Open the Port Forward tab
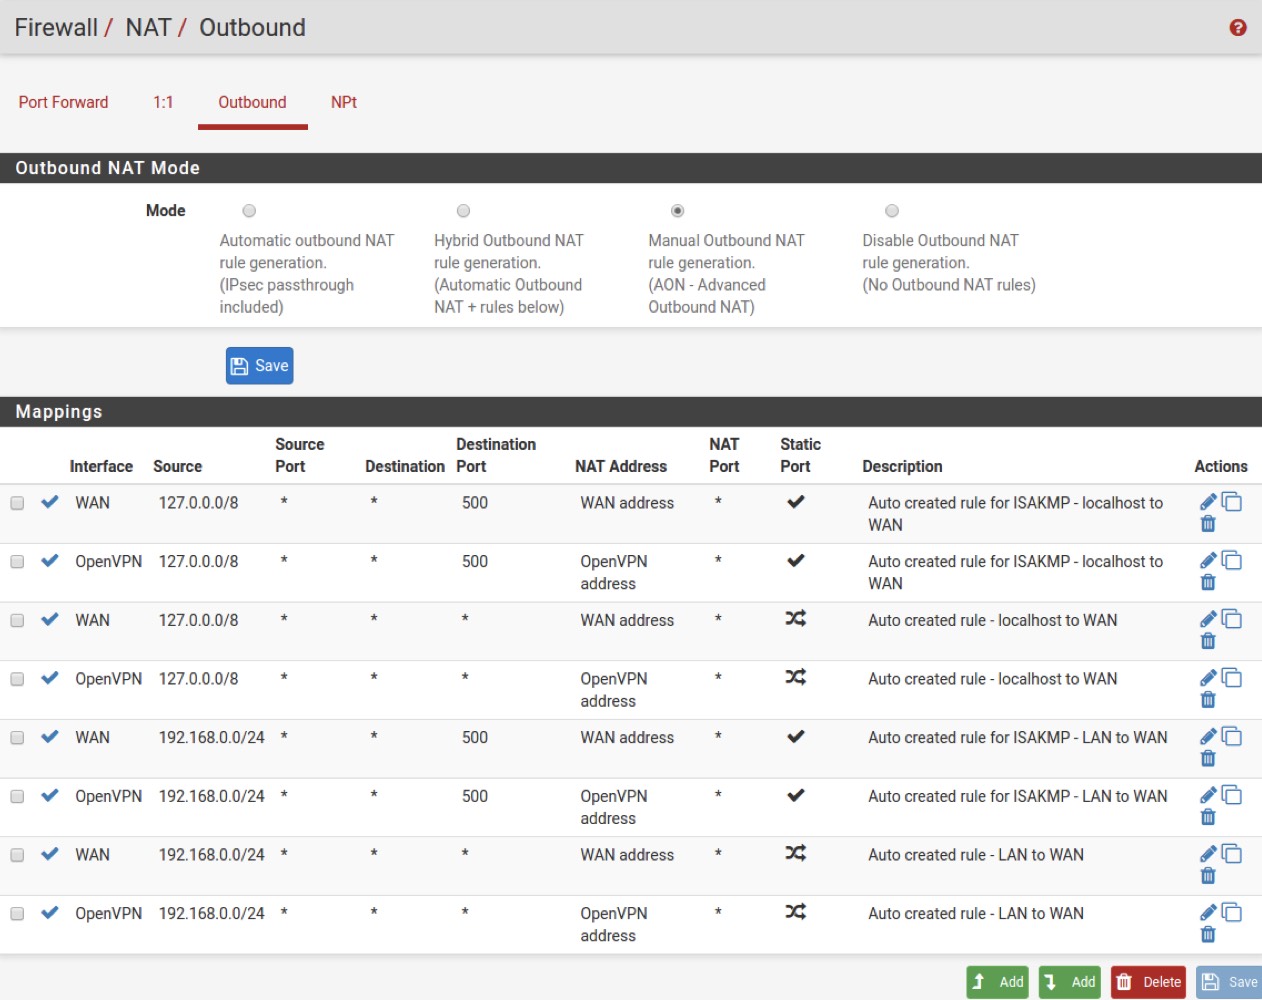The height and width of the screenshot is (1000, 1262). pyautogui.click(x=63, y=102)
